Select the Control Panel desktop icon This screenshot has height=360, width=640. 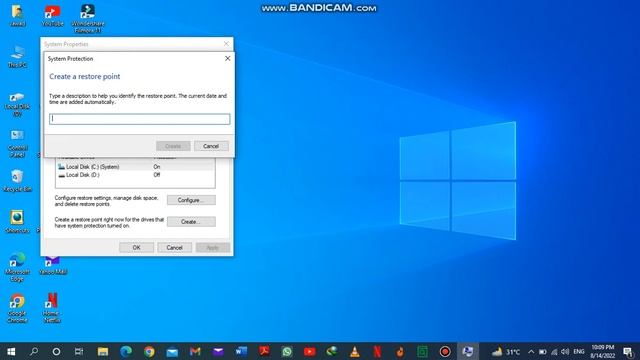point(17,144)
